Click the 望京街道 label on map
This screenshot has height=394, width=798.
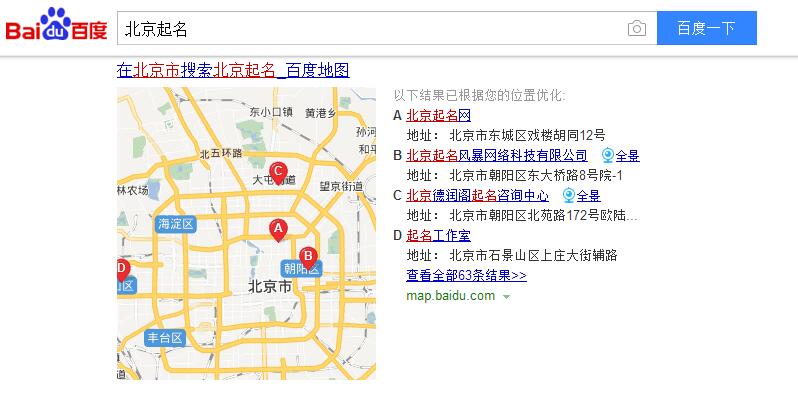pos(341,186)
